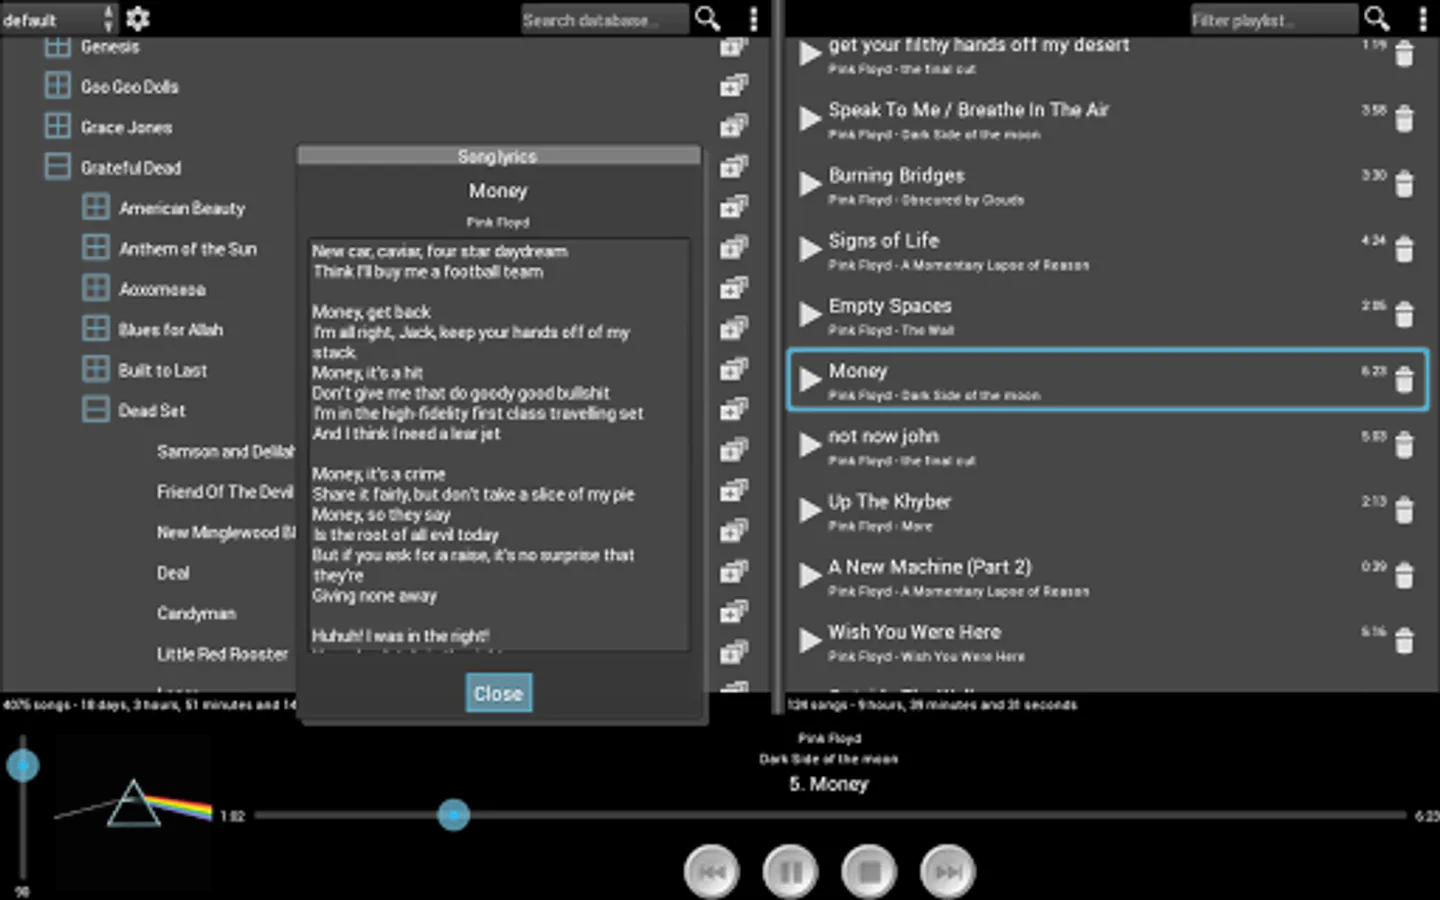This screenshot has width=1440, height=900.
Task: Play the highlighted Money playlist entry
Action: [809, 380]
